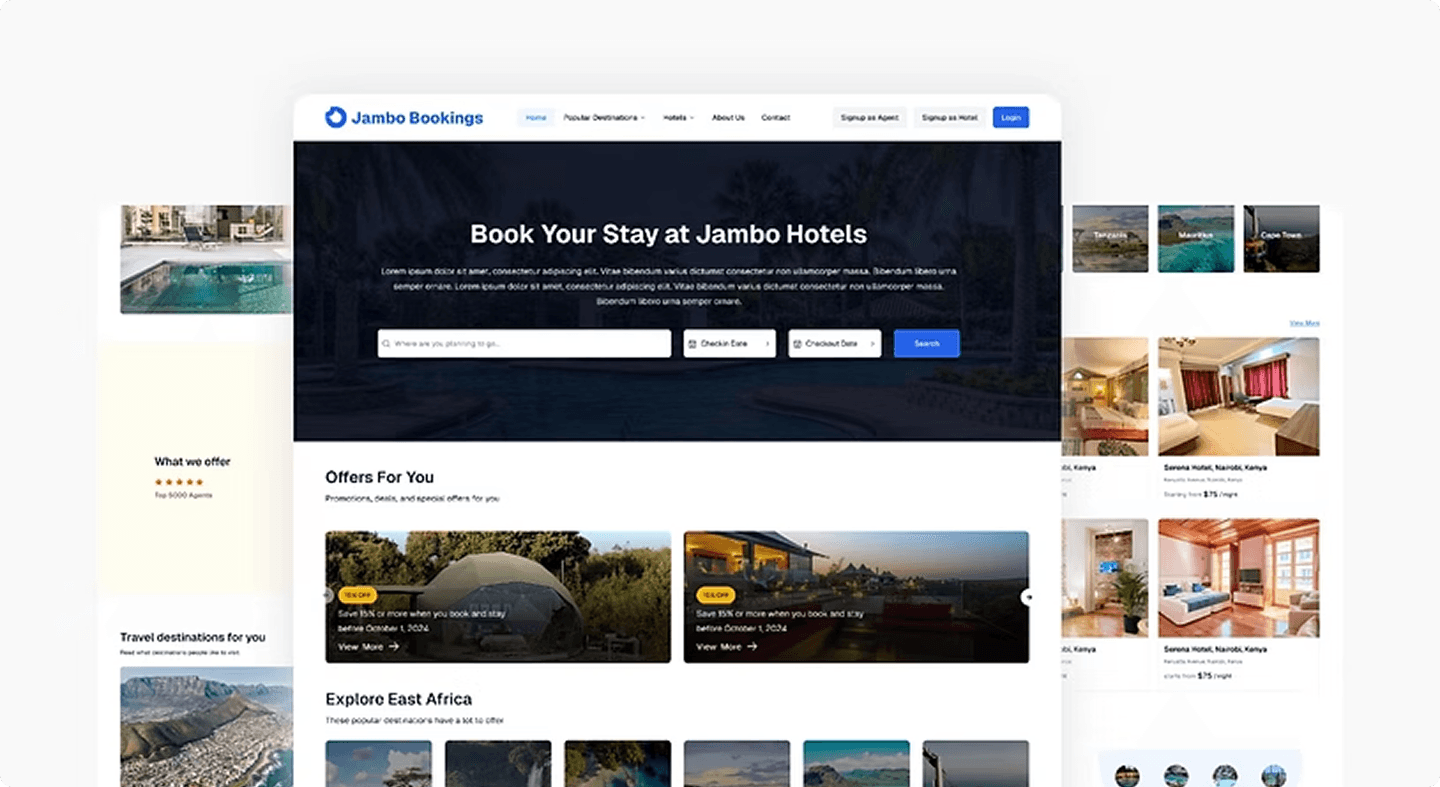Open the Mauritius destination thumbnail
1440x787 pixels.
pos(1196,238)
